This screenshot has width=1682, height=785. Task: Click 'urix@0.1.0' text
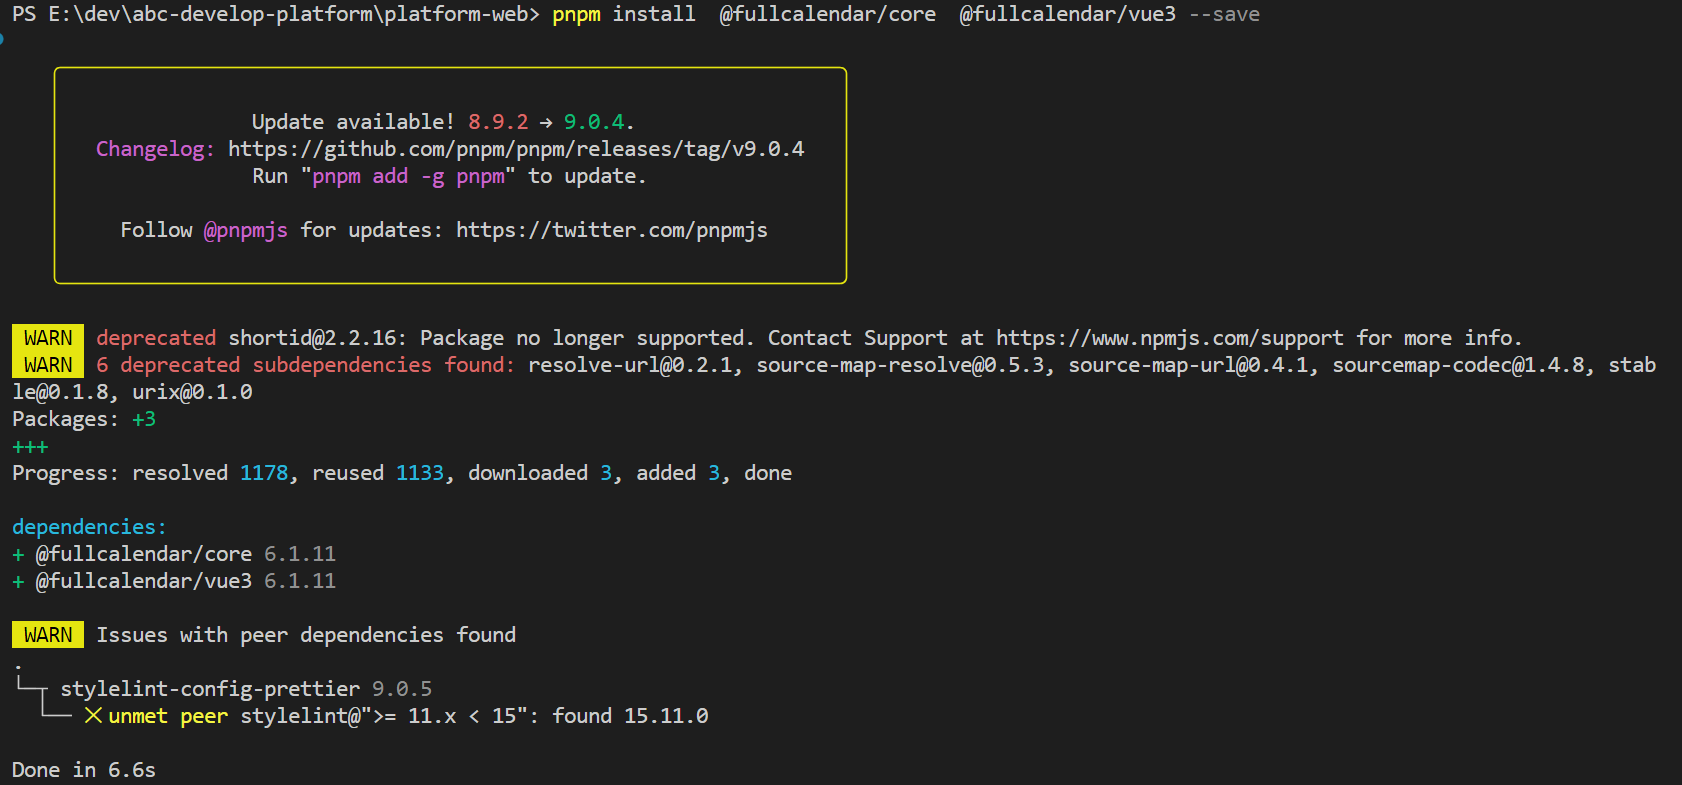[192, 392]
